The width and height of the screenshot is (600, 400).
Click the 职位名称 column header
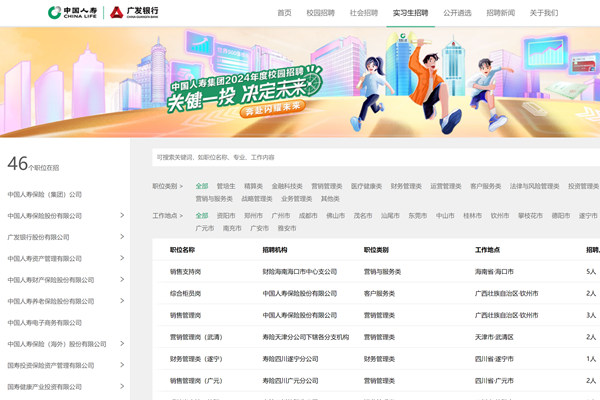[x=183, y=250]
